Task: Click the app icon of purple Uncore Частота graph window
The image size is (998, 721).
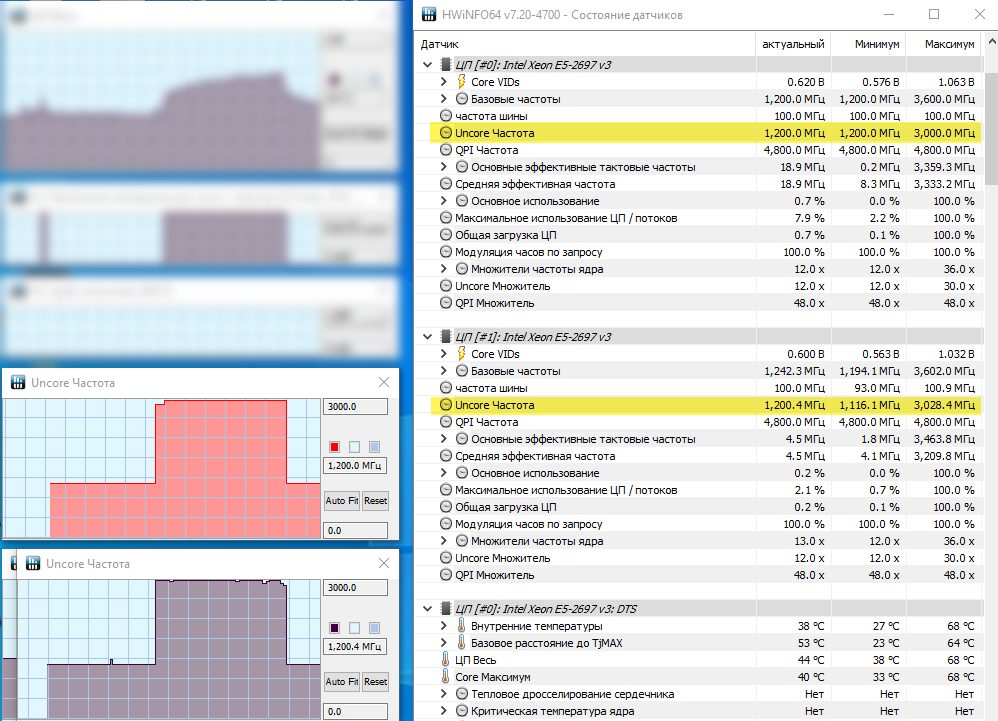Action: [x=33, y=563]
